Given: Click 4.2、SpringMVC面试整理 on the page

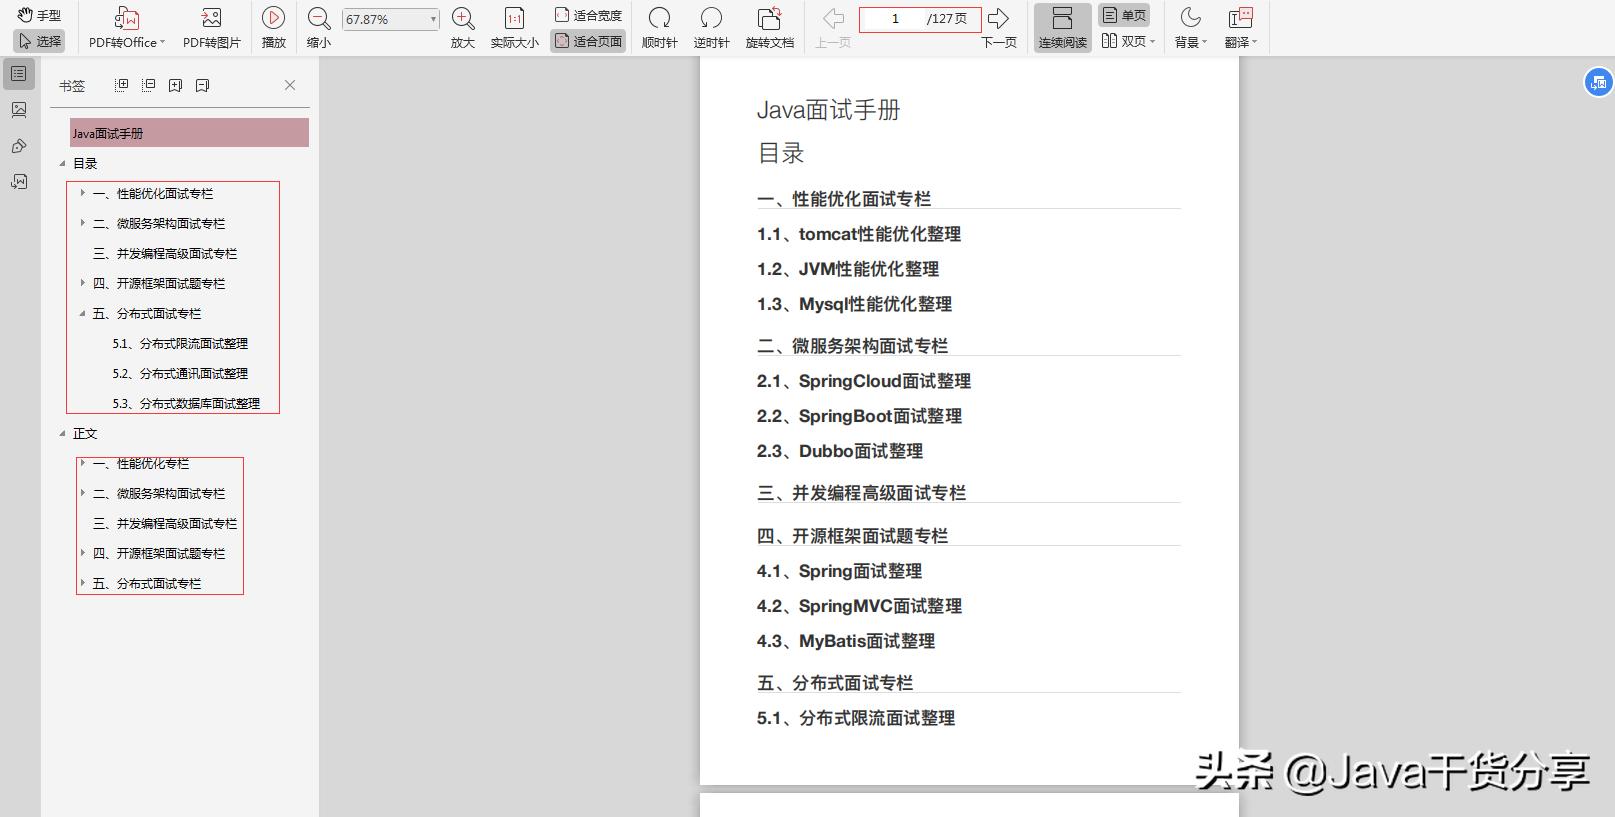Looking at the screenshot, I should click(x=859, y=606).
